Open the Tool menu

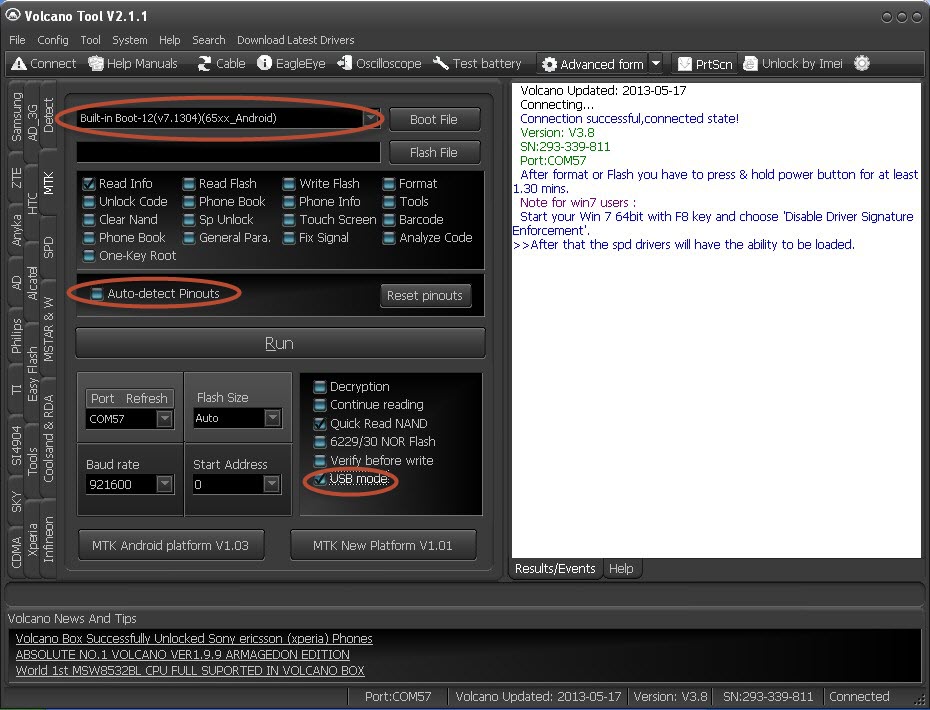click(x=90, y=40)
